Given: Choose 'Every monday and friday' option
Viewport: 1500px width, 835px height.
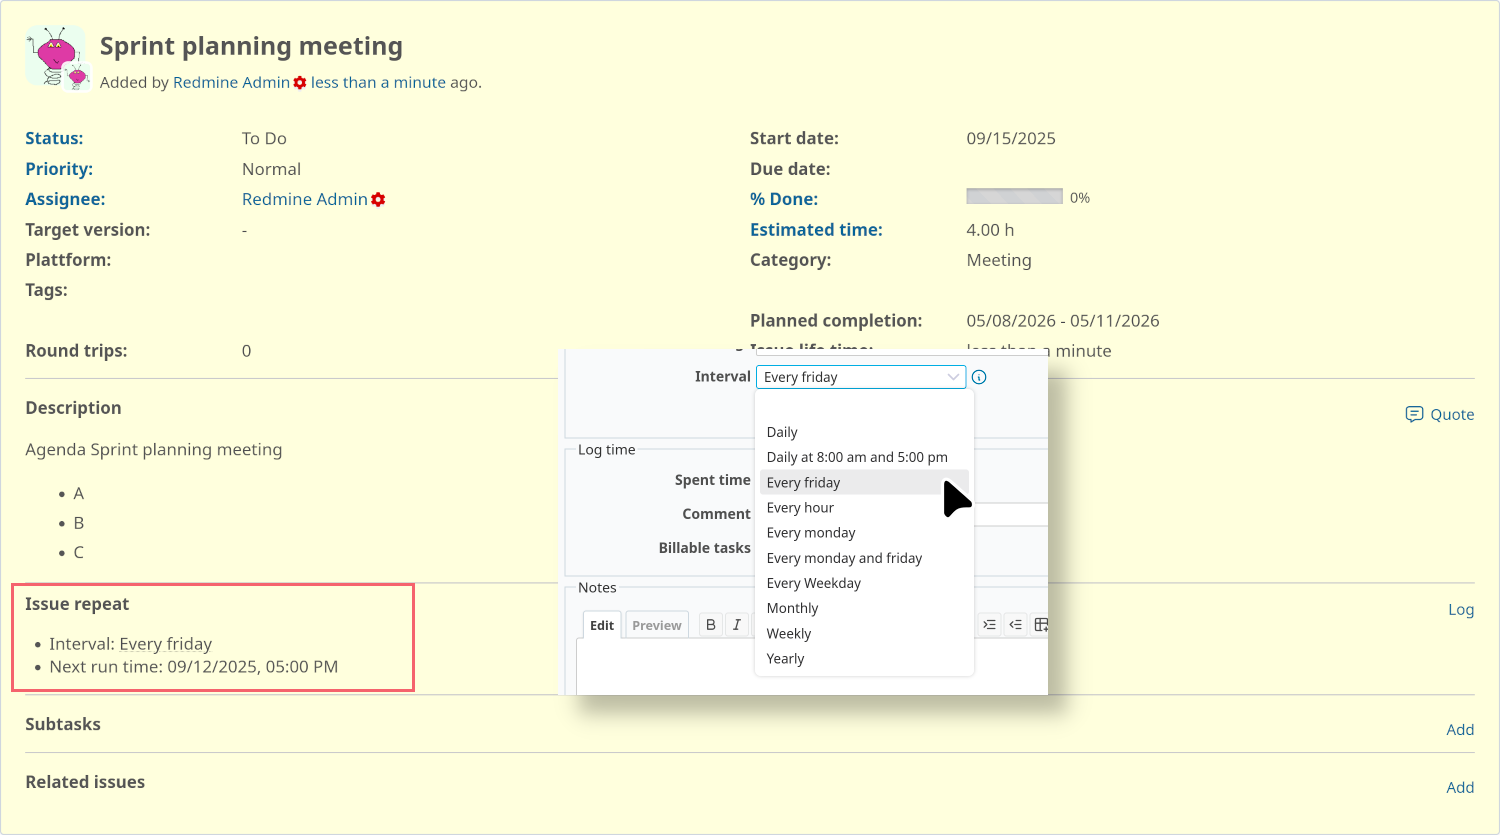Looking at the screenshot, I should pos(864,558).
